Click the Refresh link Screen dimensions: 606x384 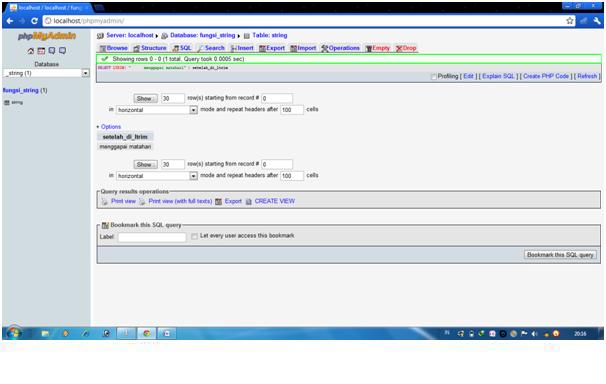[x=587, y=76]
